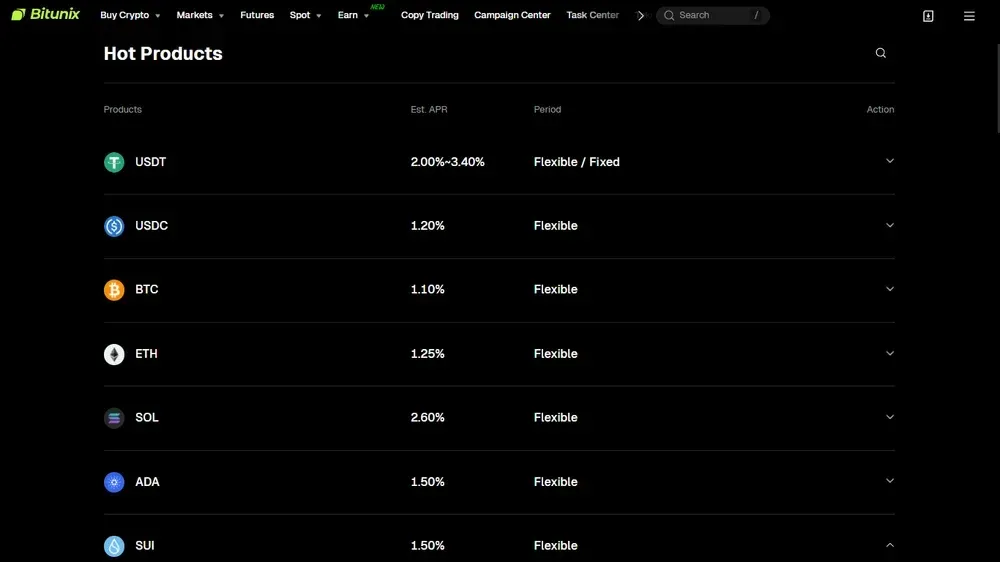Click the BTC coin icon
This screenshot has height=562, width=1000.
coord(114,290)
